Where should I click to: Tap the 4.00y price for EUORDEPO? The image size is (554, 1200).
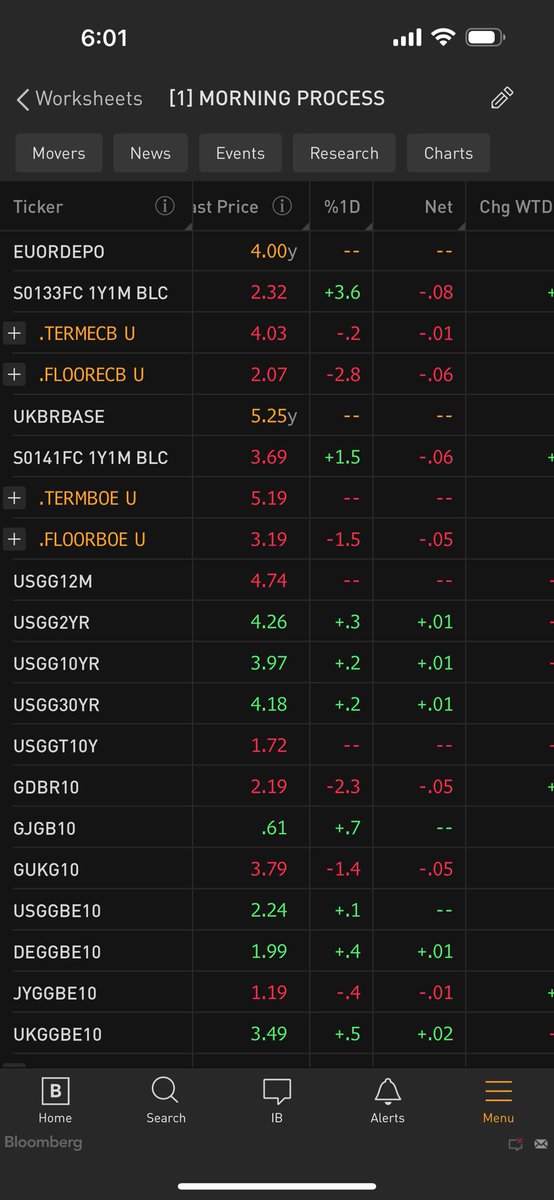(273, 251)
